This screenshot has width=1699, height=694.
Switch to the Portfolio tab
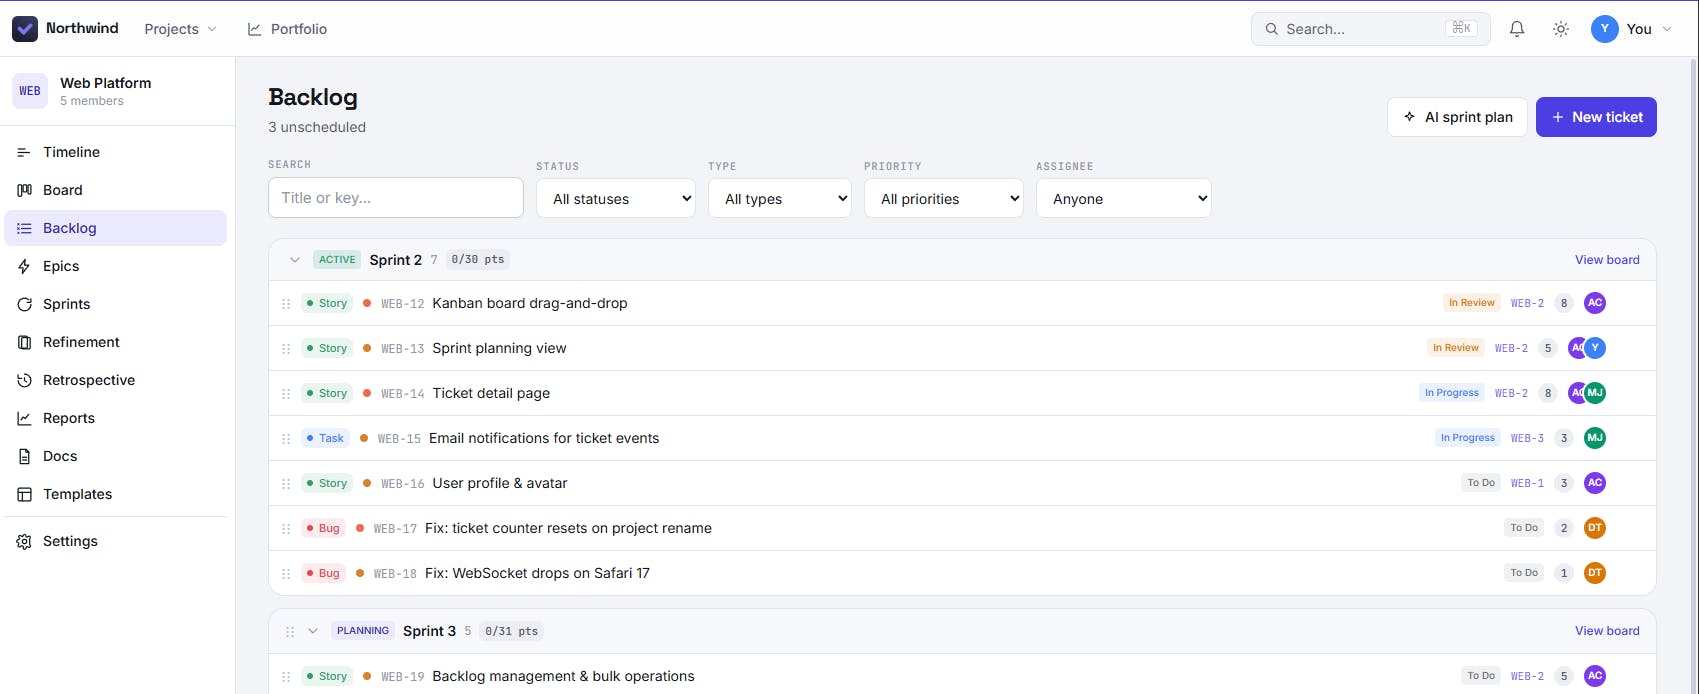(x=287, y=29)
